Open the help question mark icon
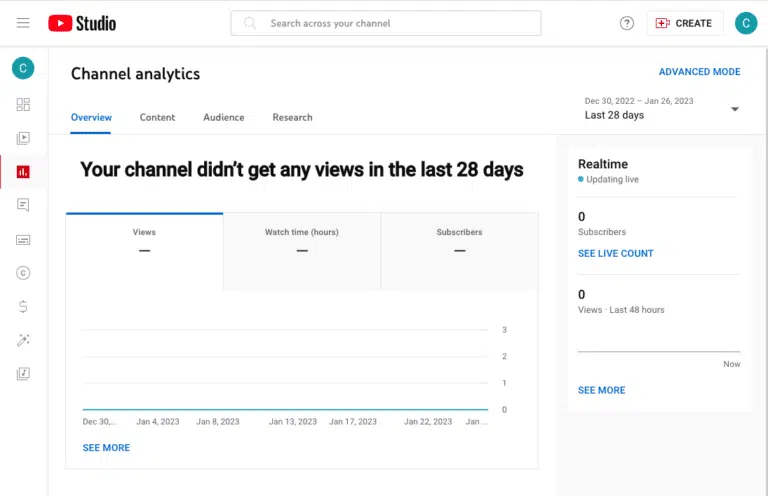The height and width of the screenshot is (496, 768). [x=626, y=23]
